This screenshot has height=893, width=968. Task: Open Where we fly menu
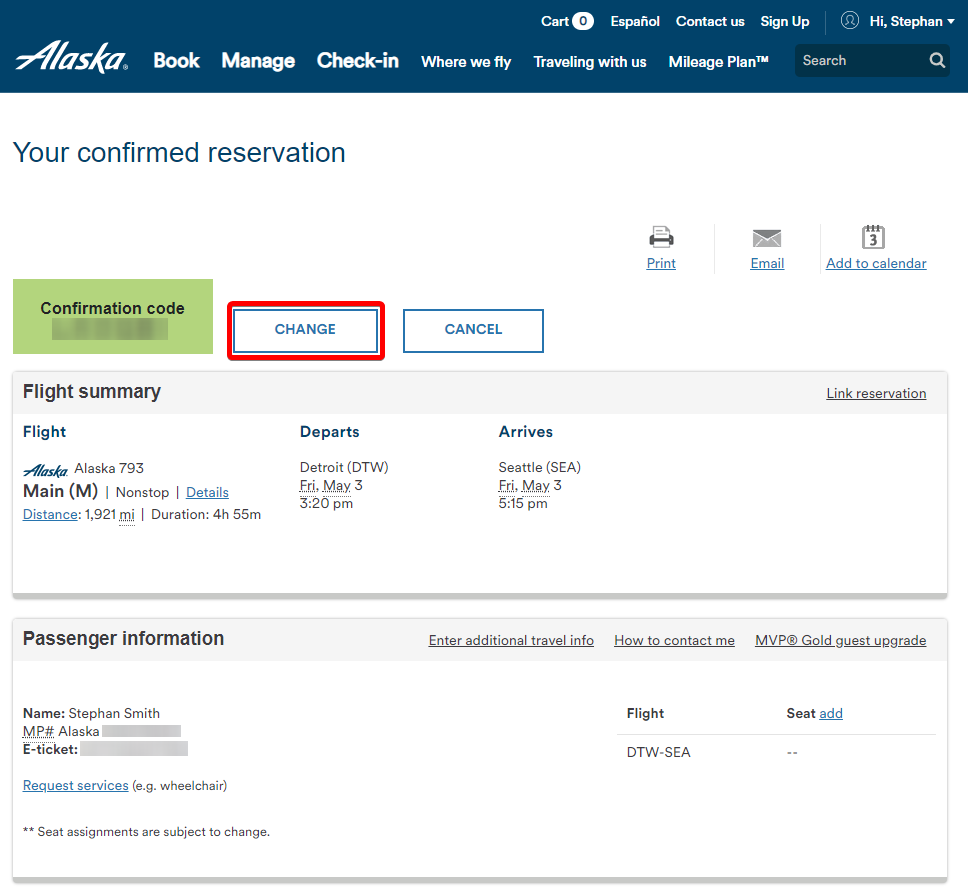(466, 62)
